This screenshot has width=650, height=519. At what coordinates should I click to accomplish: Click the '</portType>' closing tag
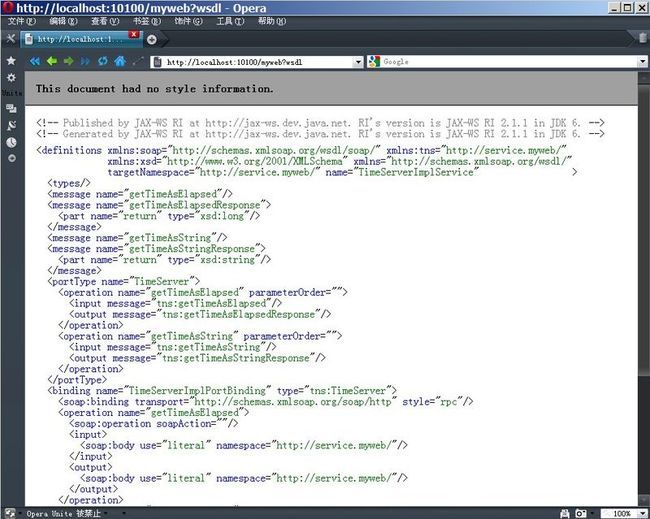pos(77,380)
